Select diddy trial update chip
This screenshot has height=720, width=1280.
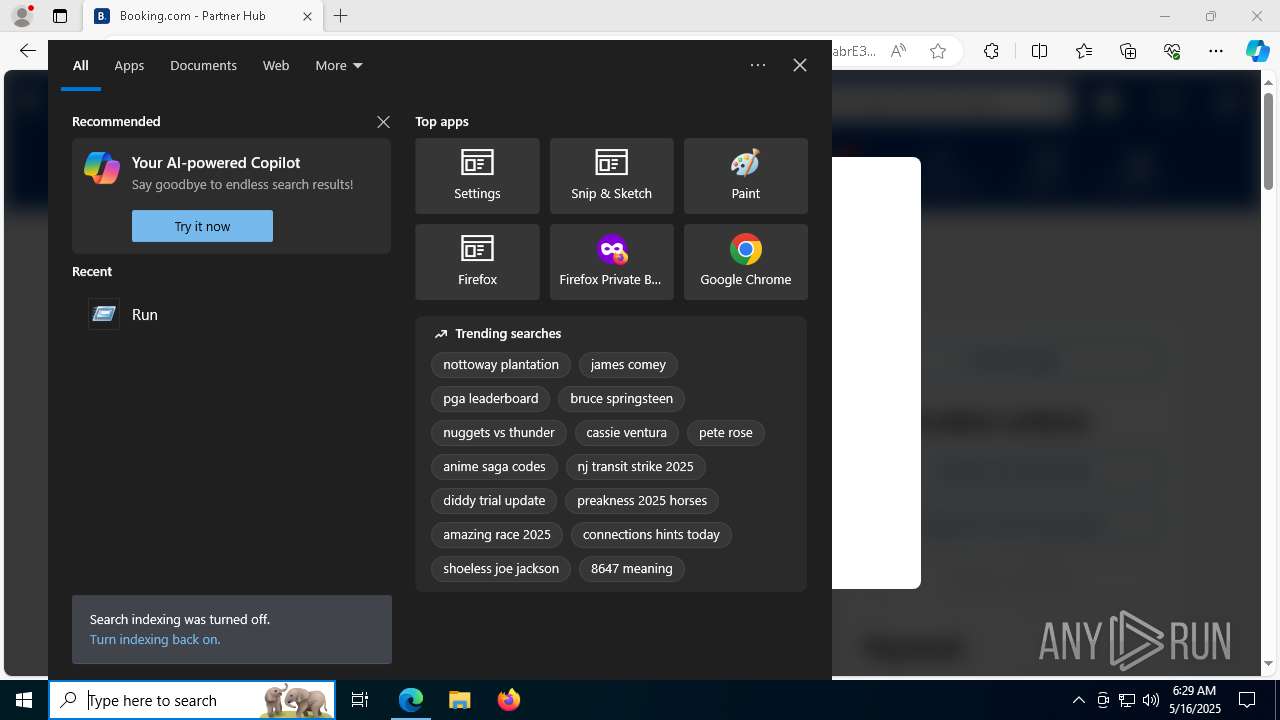494,501
